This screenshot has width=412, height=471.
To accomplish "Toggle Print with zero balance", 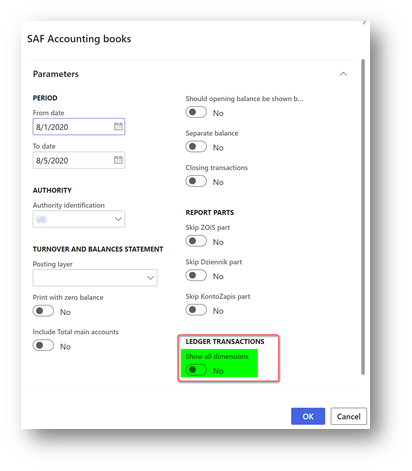I will click(43, 311).
